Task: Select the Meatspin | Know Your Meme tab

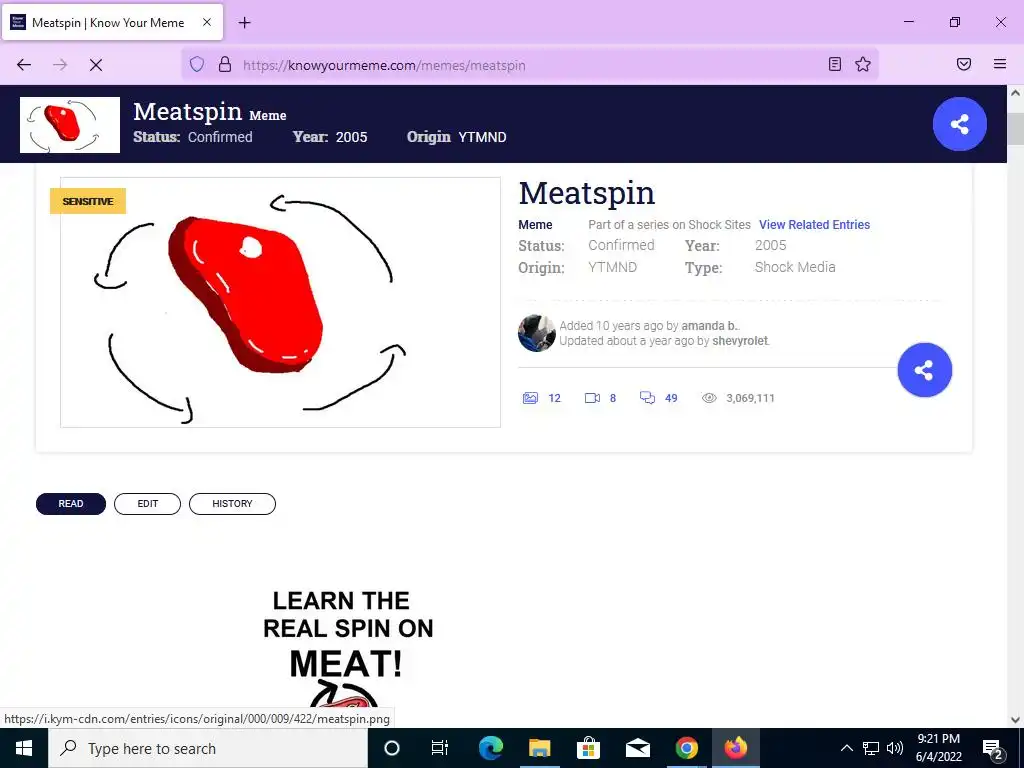Action: coord(112,22)
